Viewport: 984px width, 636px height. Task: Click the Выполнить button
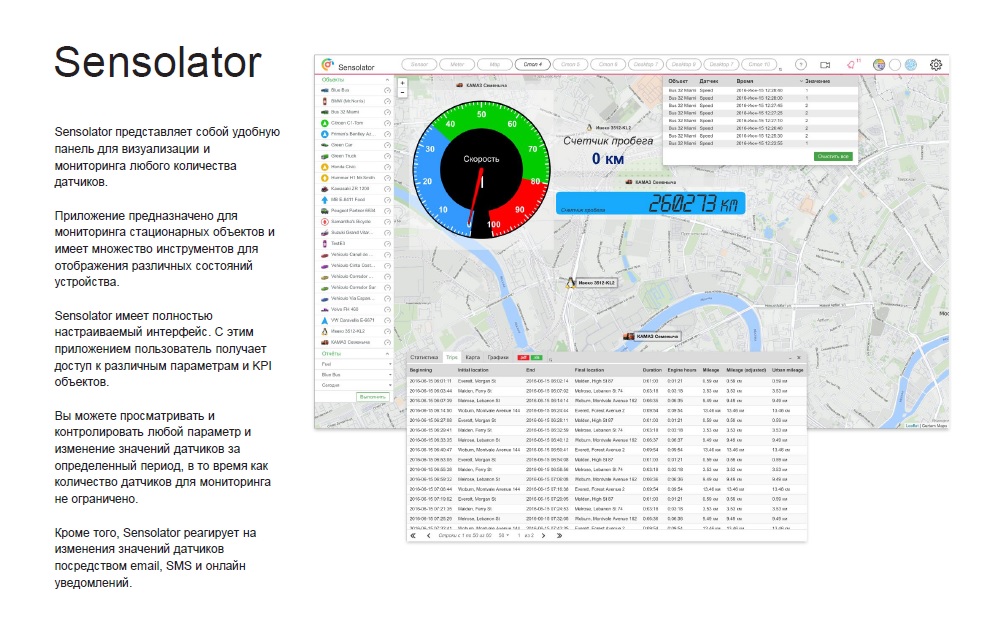(x=373, y=397)
